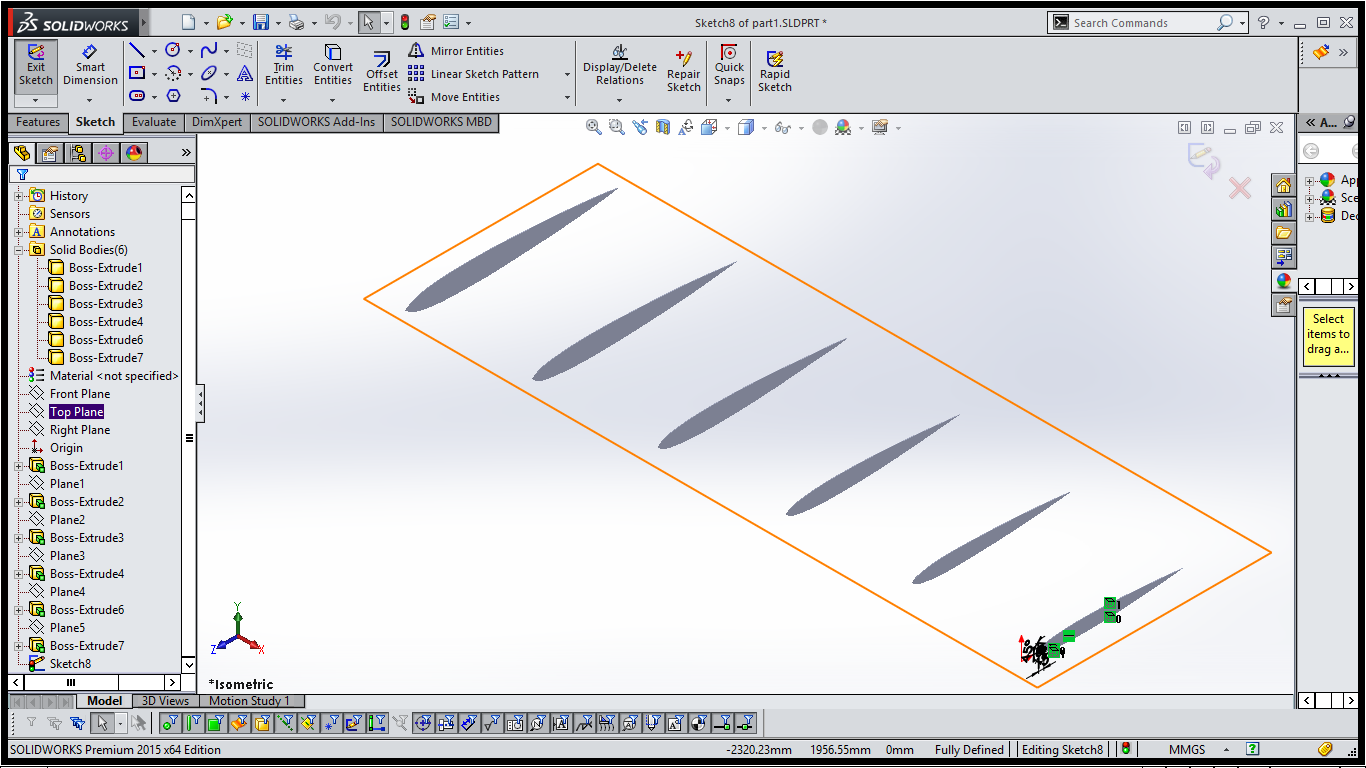Click the Help question mark icon
This screenshot has width=1366, height=768.
[1264, 22]
